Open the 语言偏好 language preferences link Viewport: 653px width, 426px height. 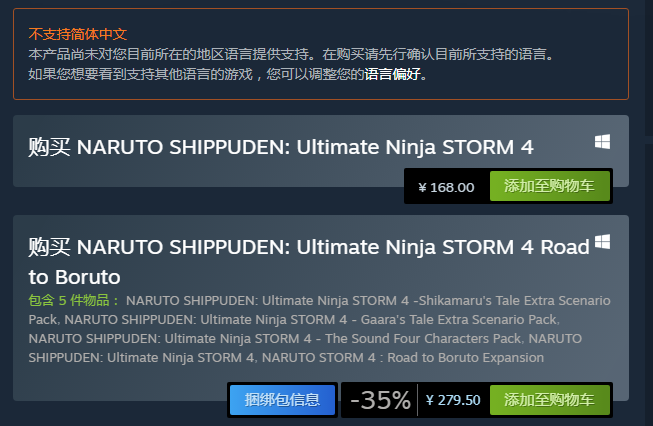pos(392,74)
